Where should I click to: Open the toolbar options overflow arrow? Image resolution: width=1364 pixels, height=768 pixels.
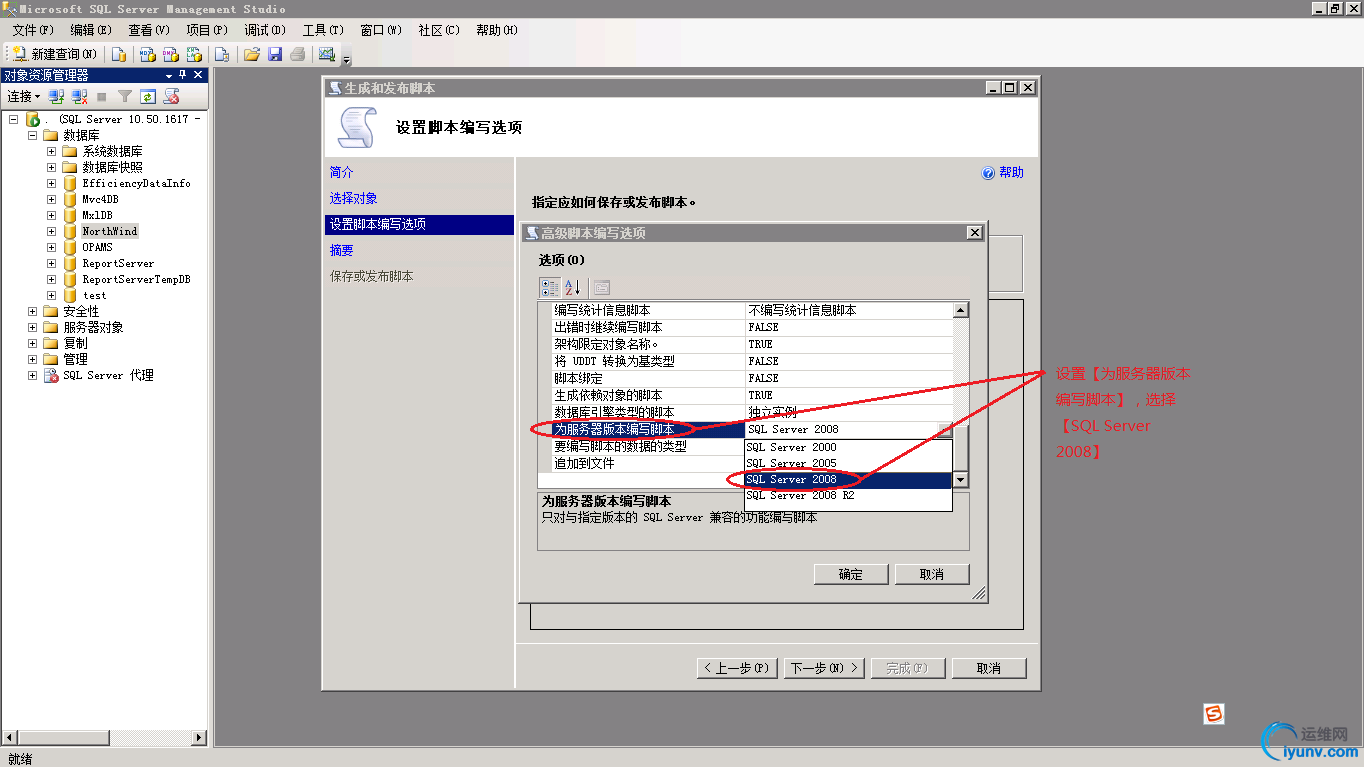point(346,57)
